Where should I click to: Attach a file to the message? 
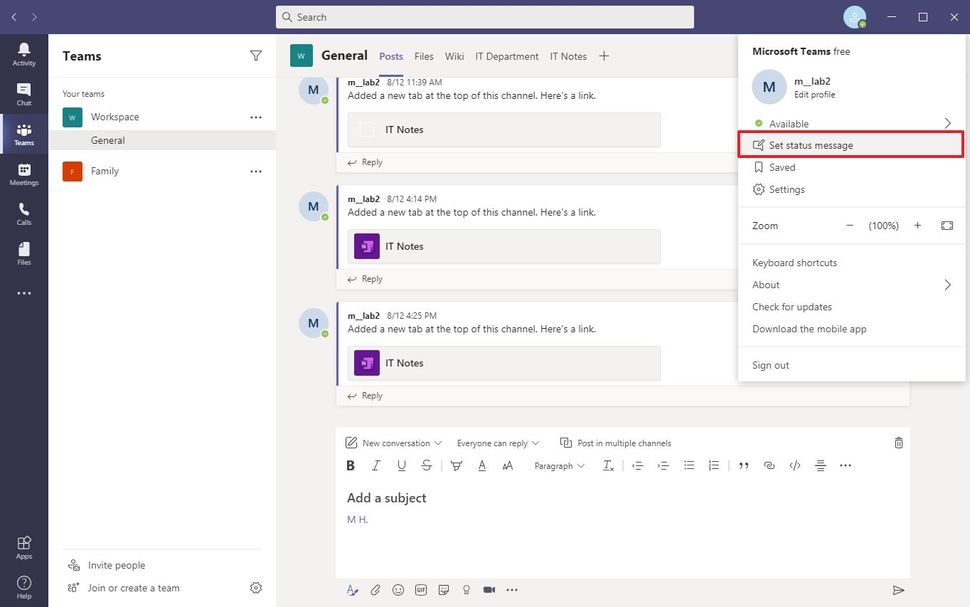(x=375, y=590)
